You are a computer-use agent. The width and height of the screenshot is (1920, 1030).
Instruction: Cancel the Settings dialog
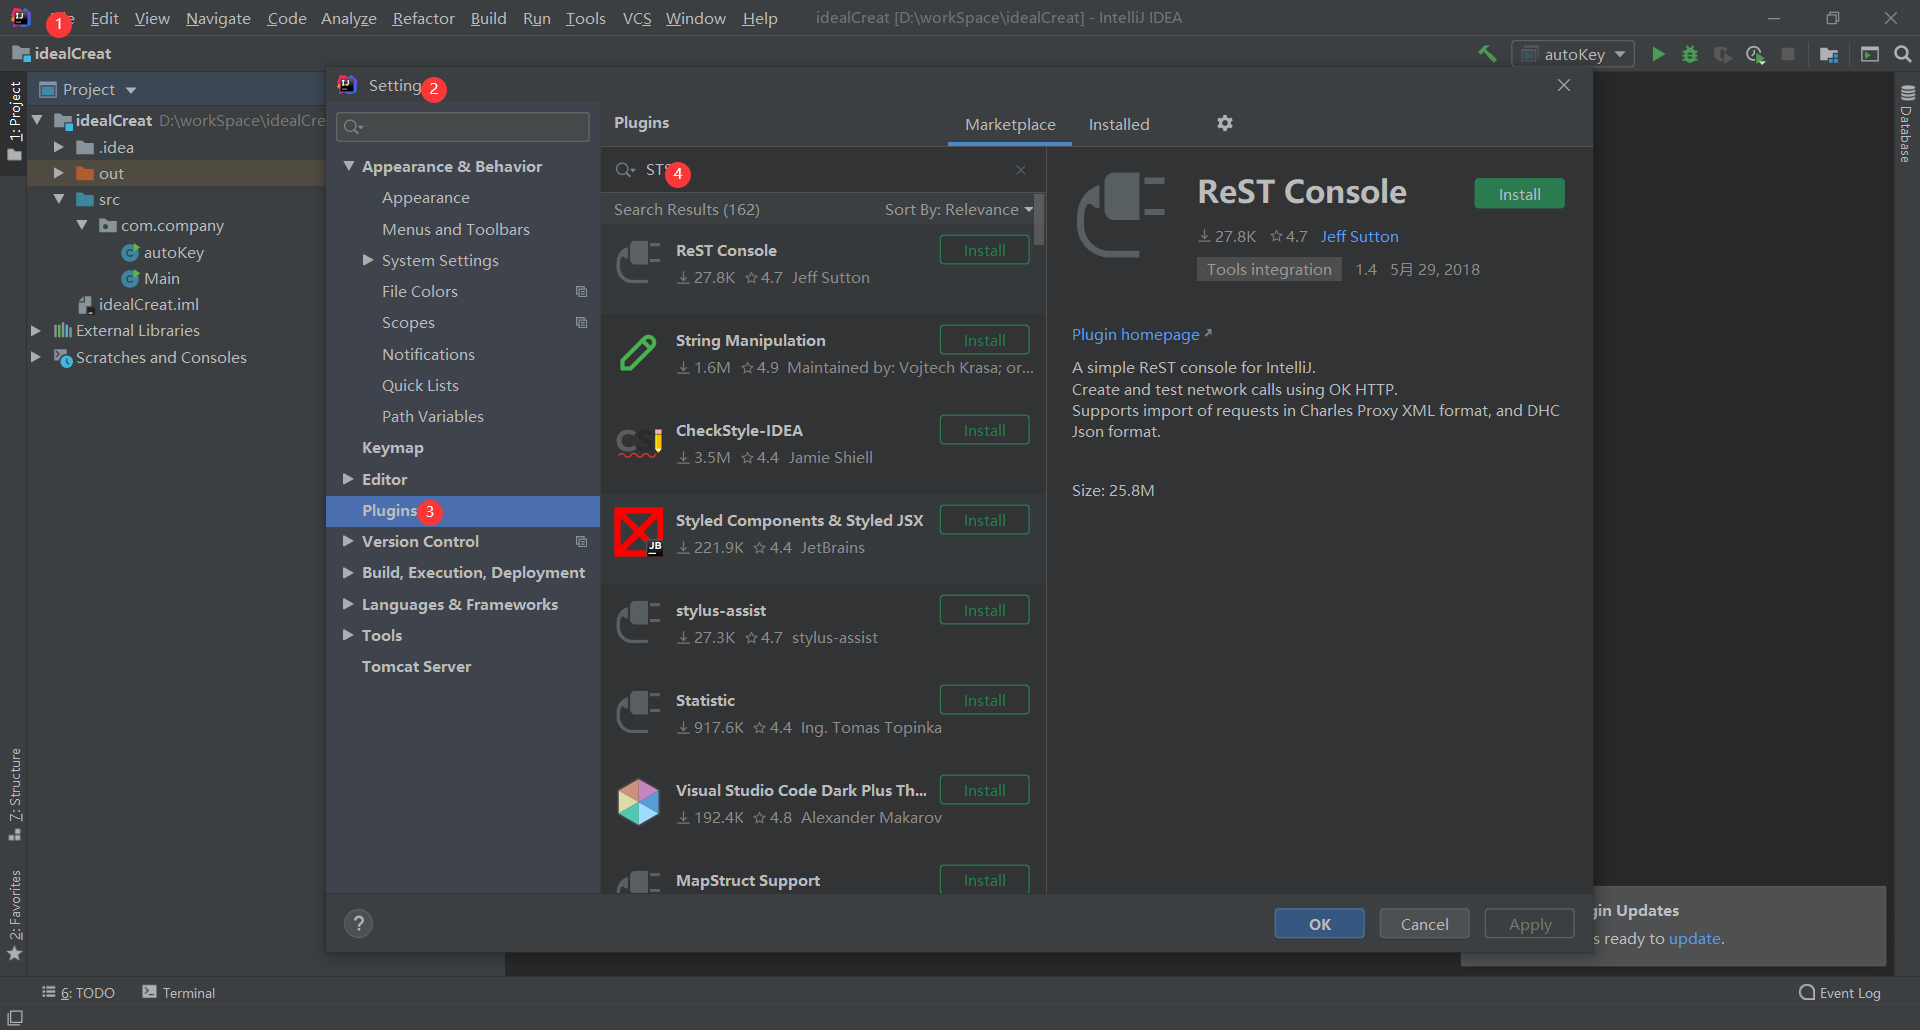1424,924
